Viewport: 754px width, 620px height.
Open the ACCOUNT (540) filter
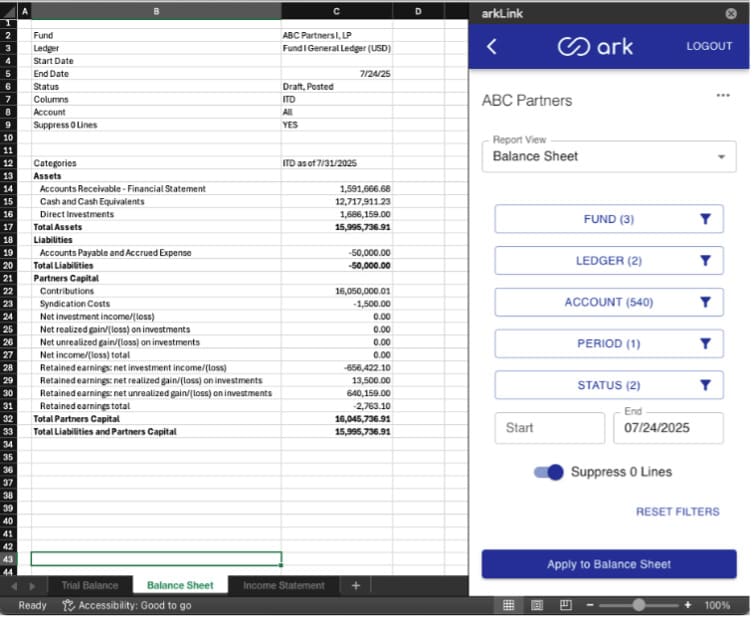pos(609,302)
